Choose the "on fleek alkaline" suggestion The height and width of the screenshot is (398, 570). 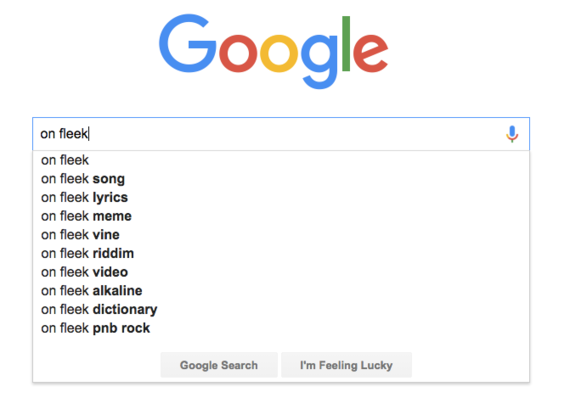click(281, 291)
